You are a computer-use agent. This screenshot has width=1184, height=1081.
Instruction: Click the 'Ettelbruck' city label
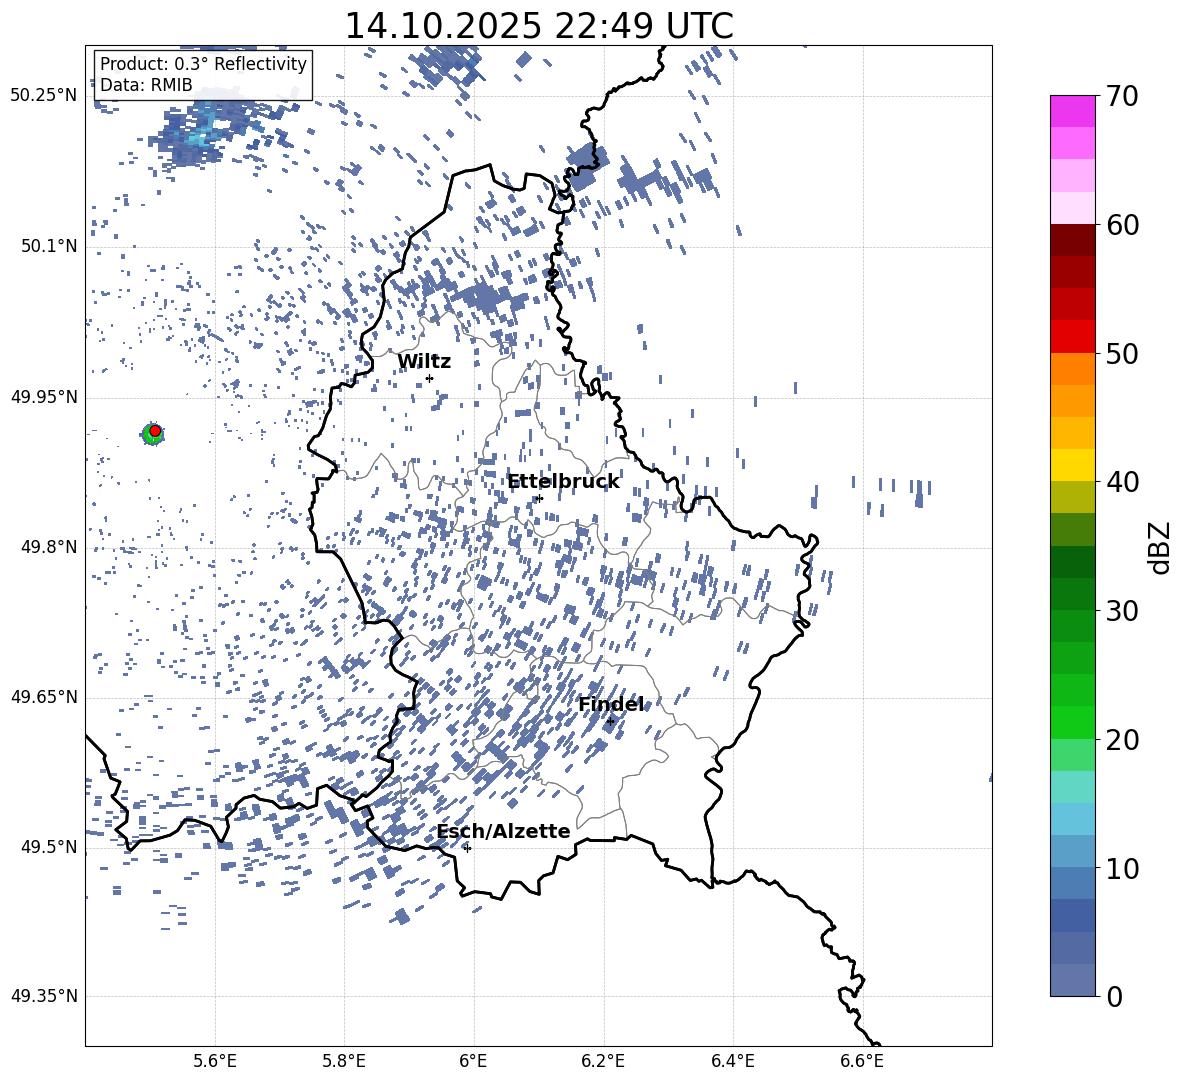pos(563,482)
